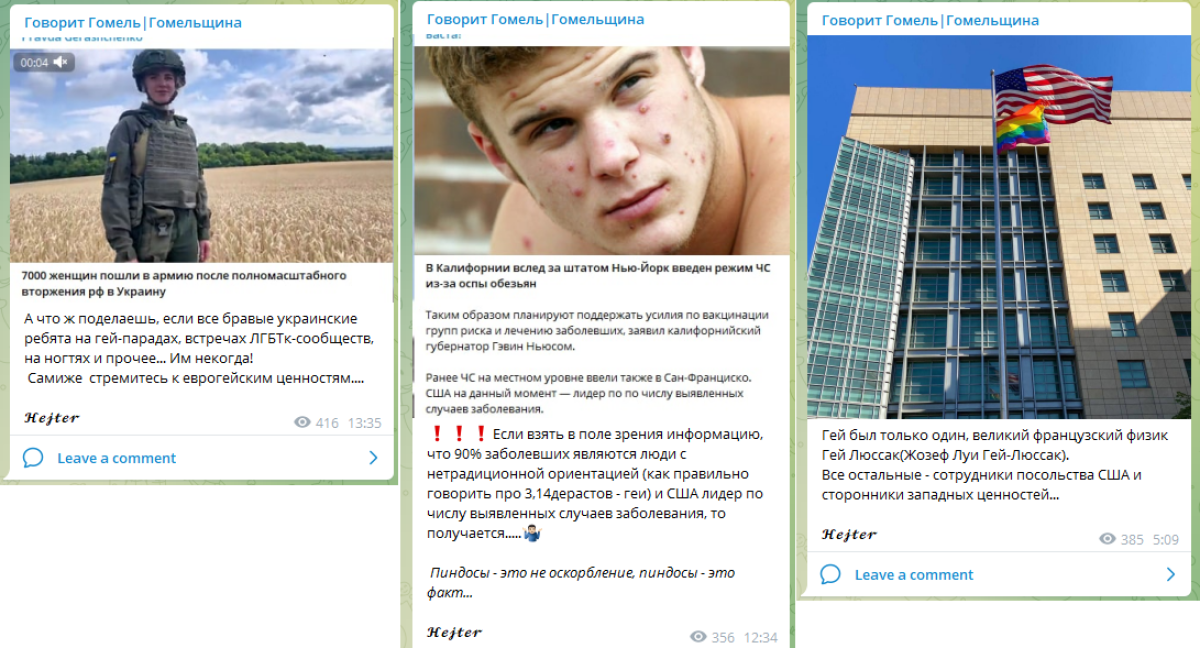Click the red exclamation marks in the middle post
Viewport: 1200px width, 648px height.
pyautogui.click(x=458, y=434)
